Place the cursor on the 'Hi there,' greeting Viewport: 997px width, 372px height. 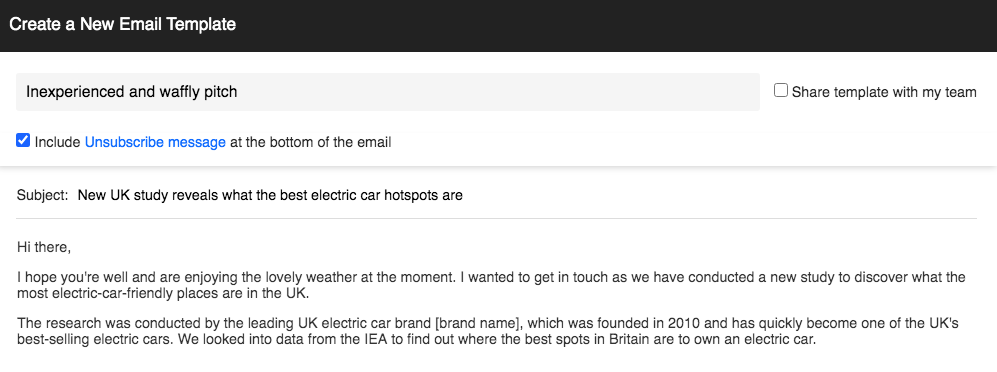44,247
